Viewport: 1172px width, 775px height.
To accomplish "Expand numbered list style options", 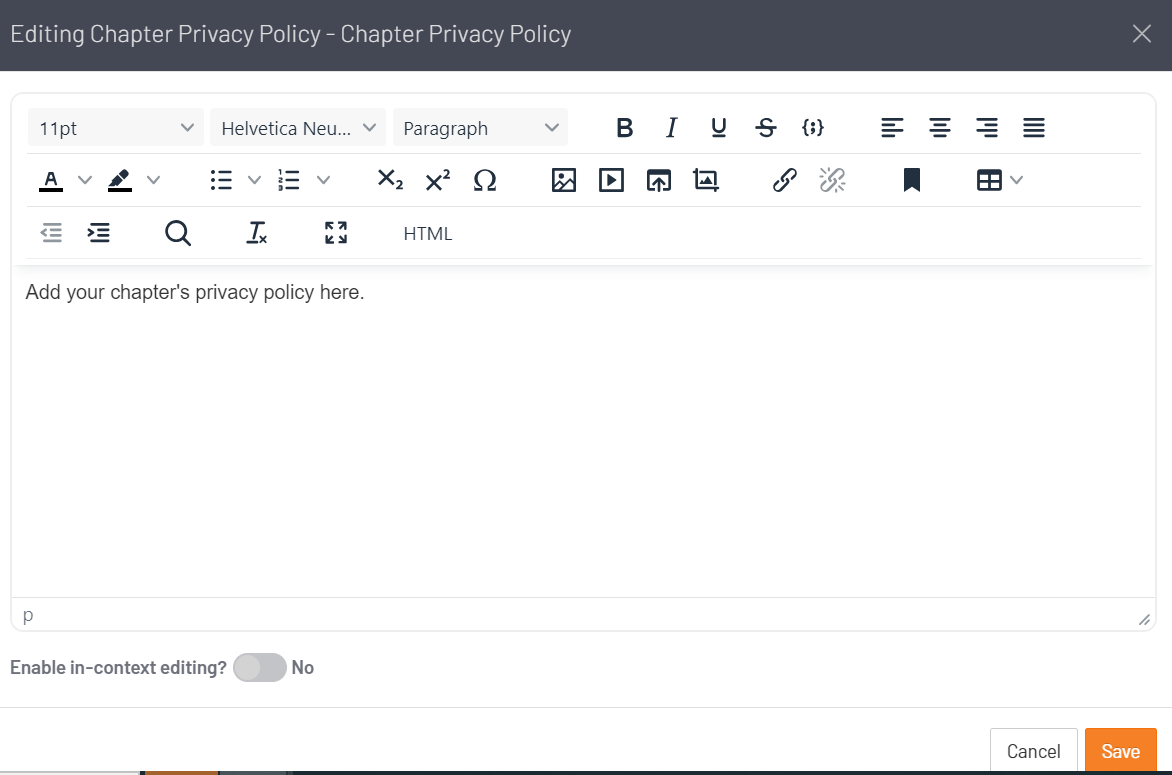I will coord(323,180).
